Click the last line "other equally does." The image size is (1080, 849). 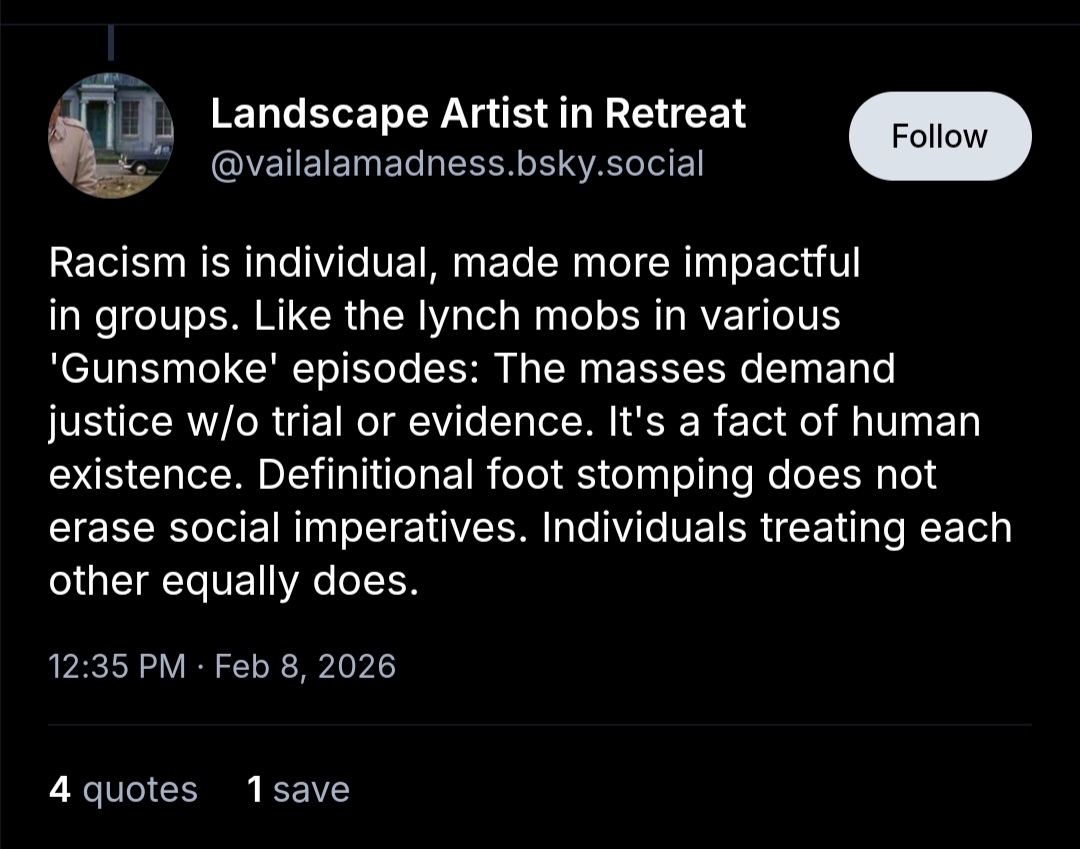pyautogui.click(x=232, y=581)
